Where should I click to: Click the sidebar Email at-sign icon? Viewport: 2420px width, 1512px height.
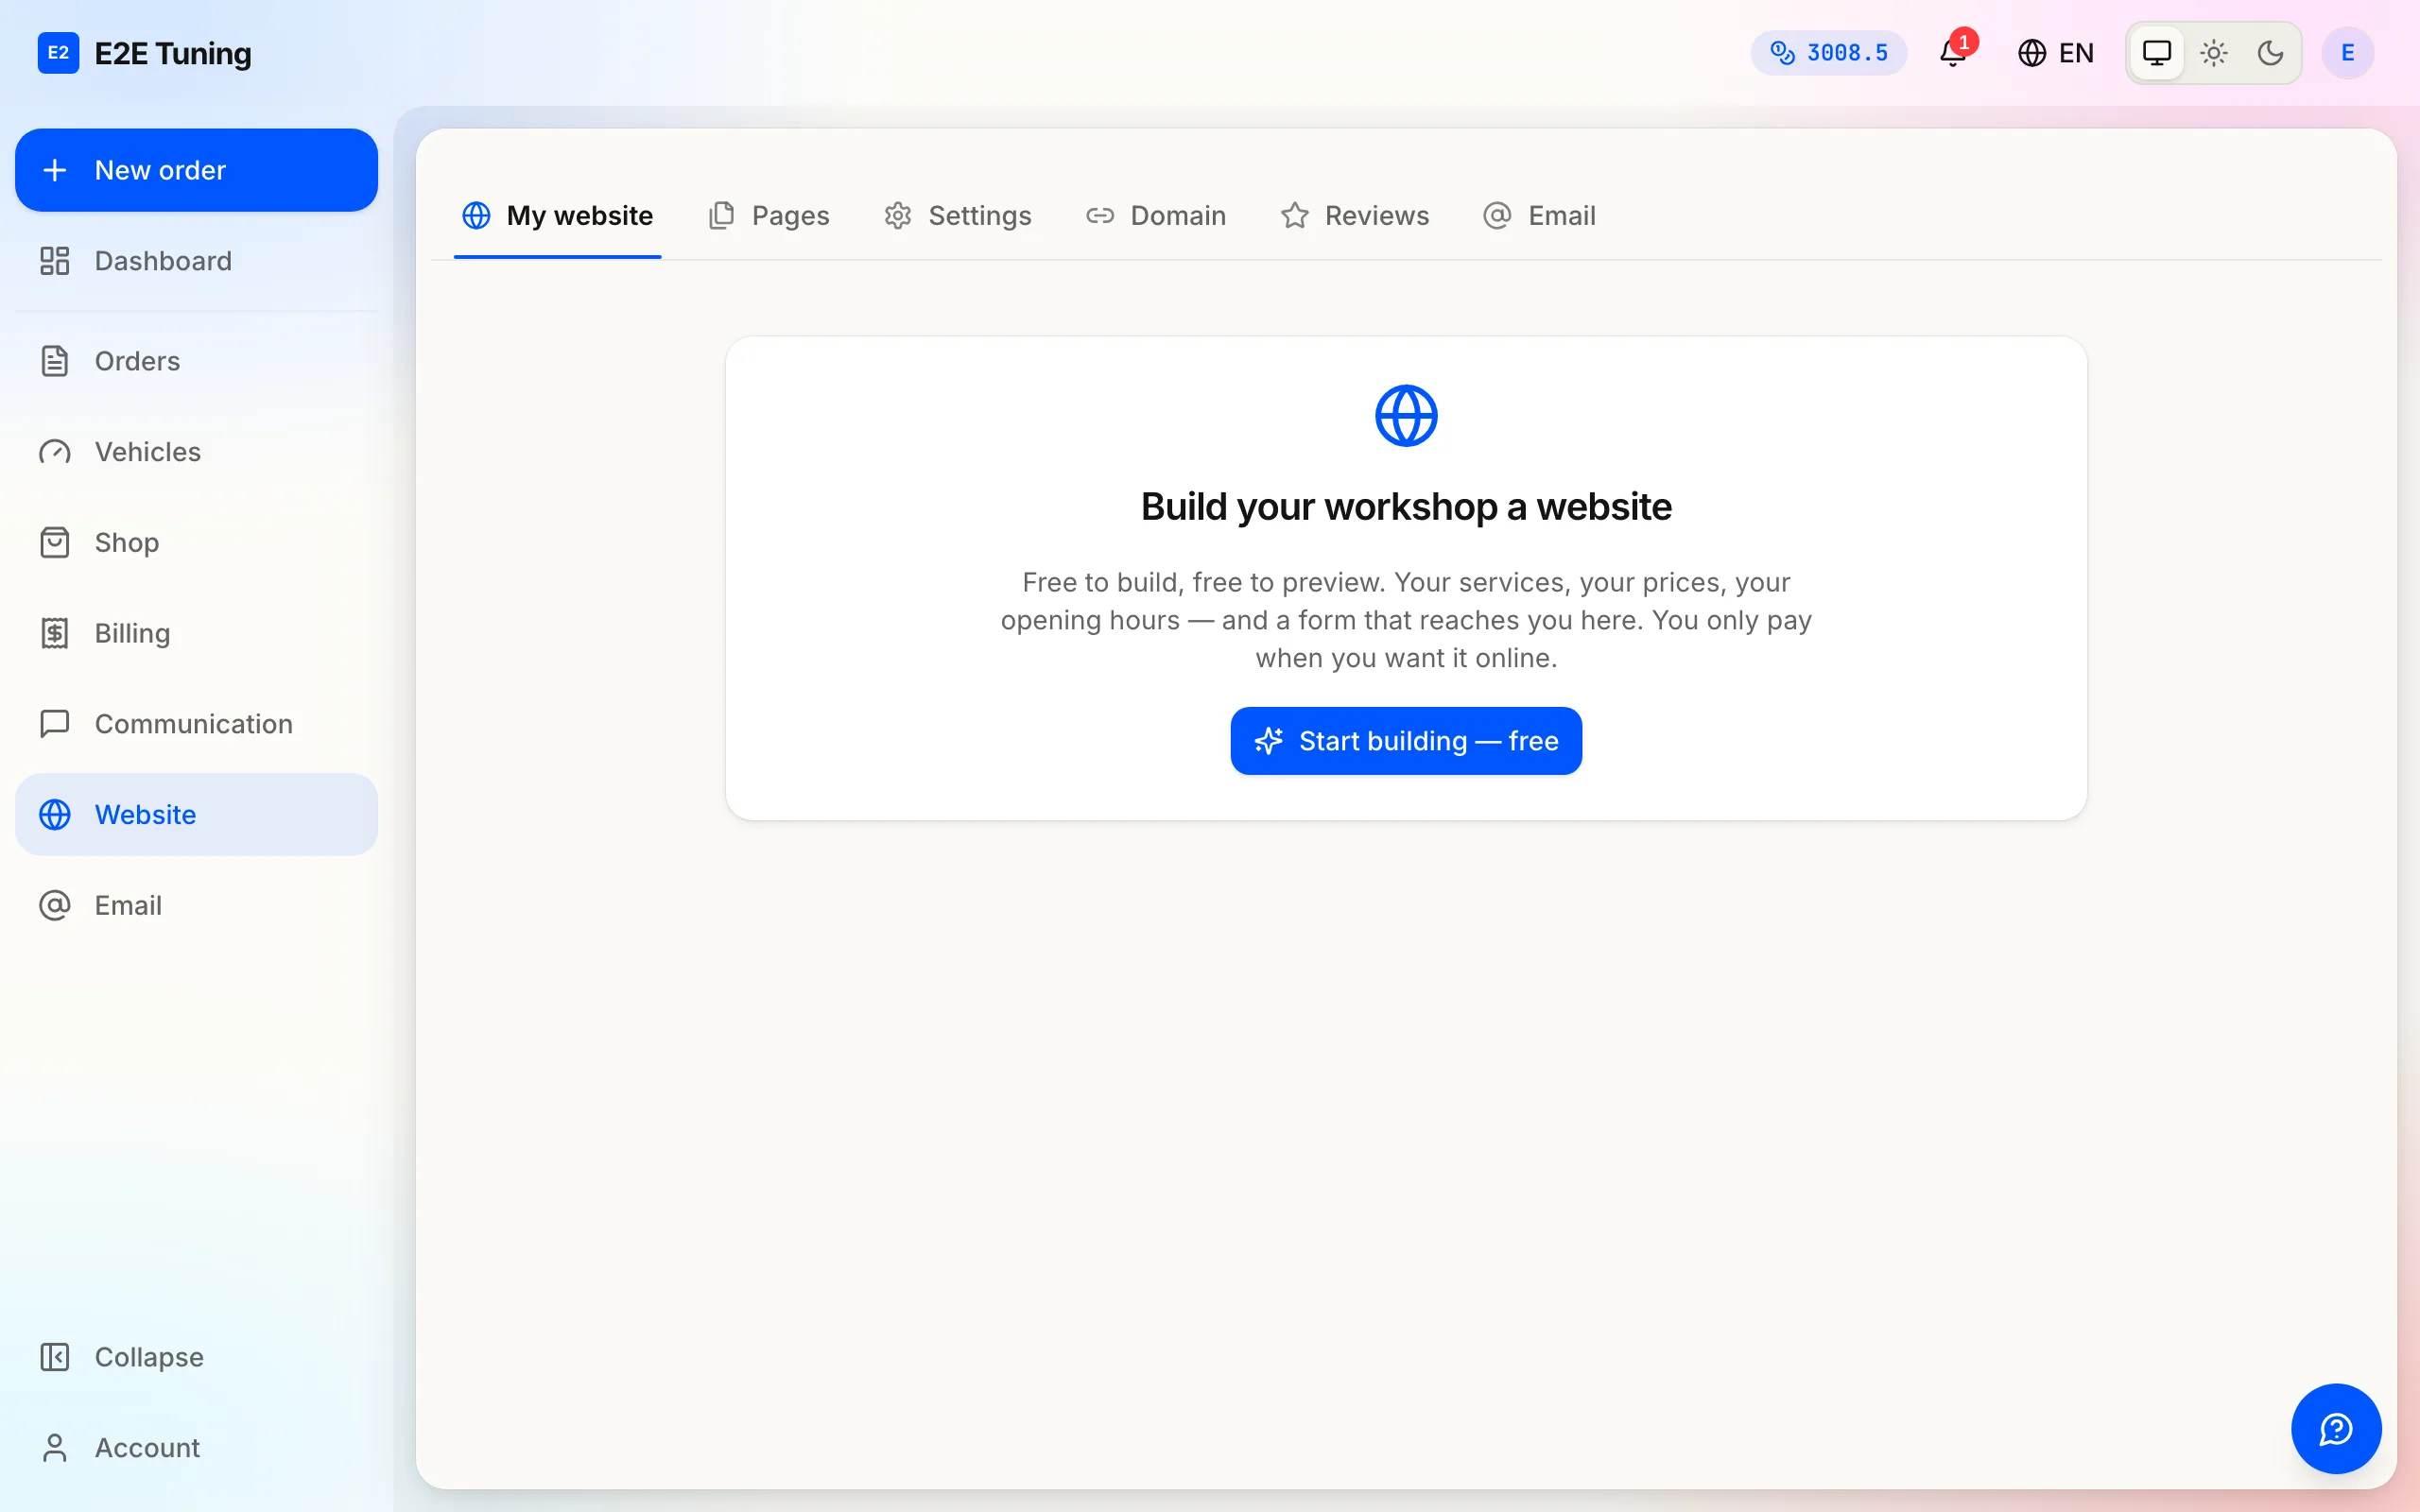[x=55, y=906]
